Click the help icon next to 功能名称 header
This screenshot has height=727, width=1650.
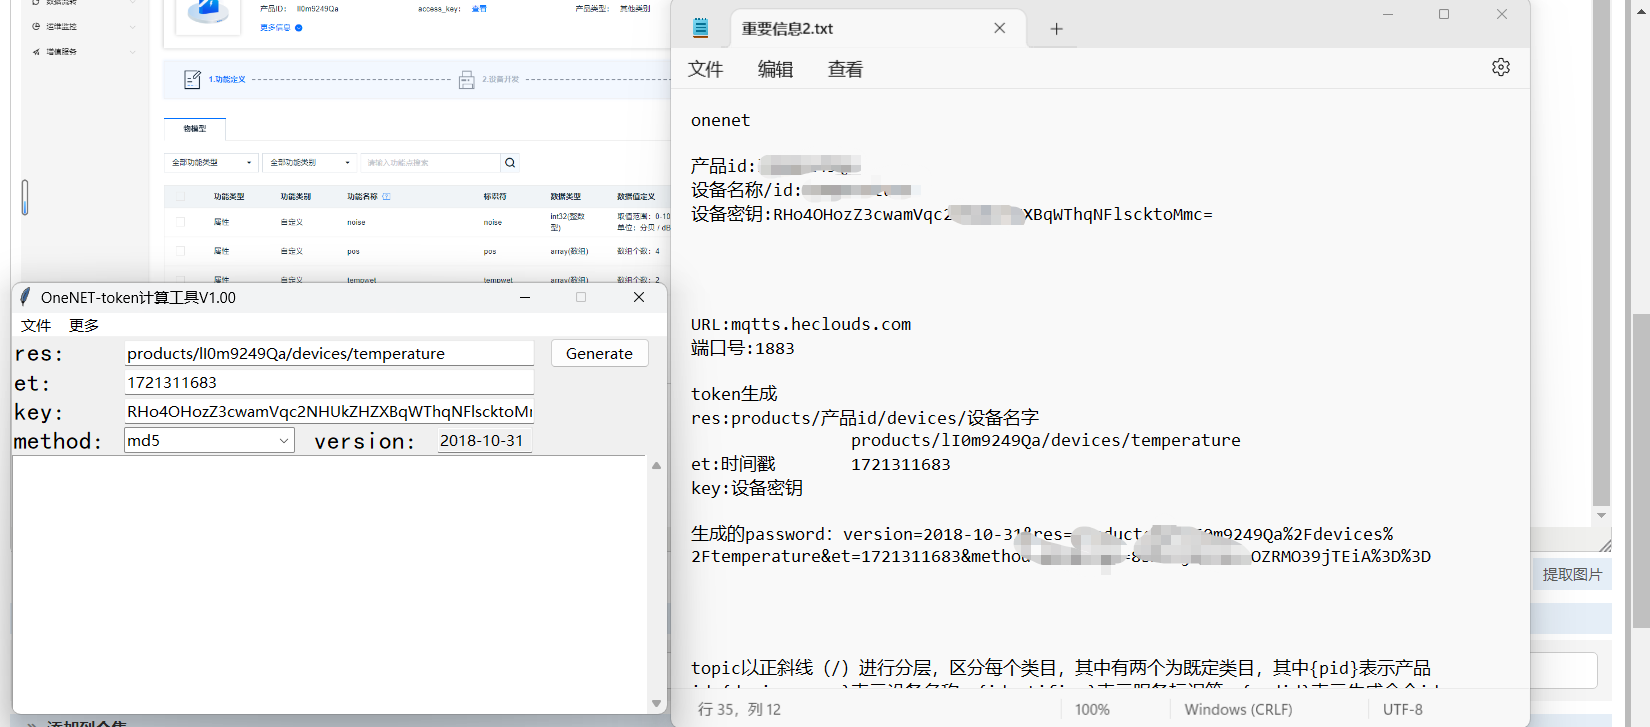386,197
